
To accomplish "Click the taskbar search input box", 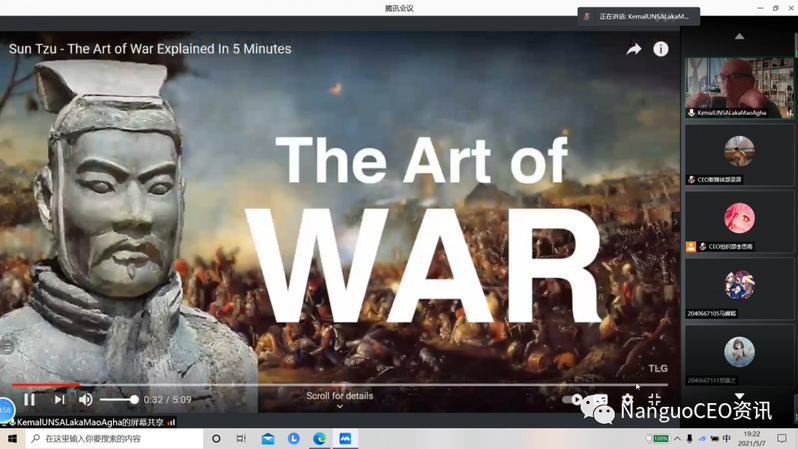I will tap(114, 438).
